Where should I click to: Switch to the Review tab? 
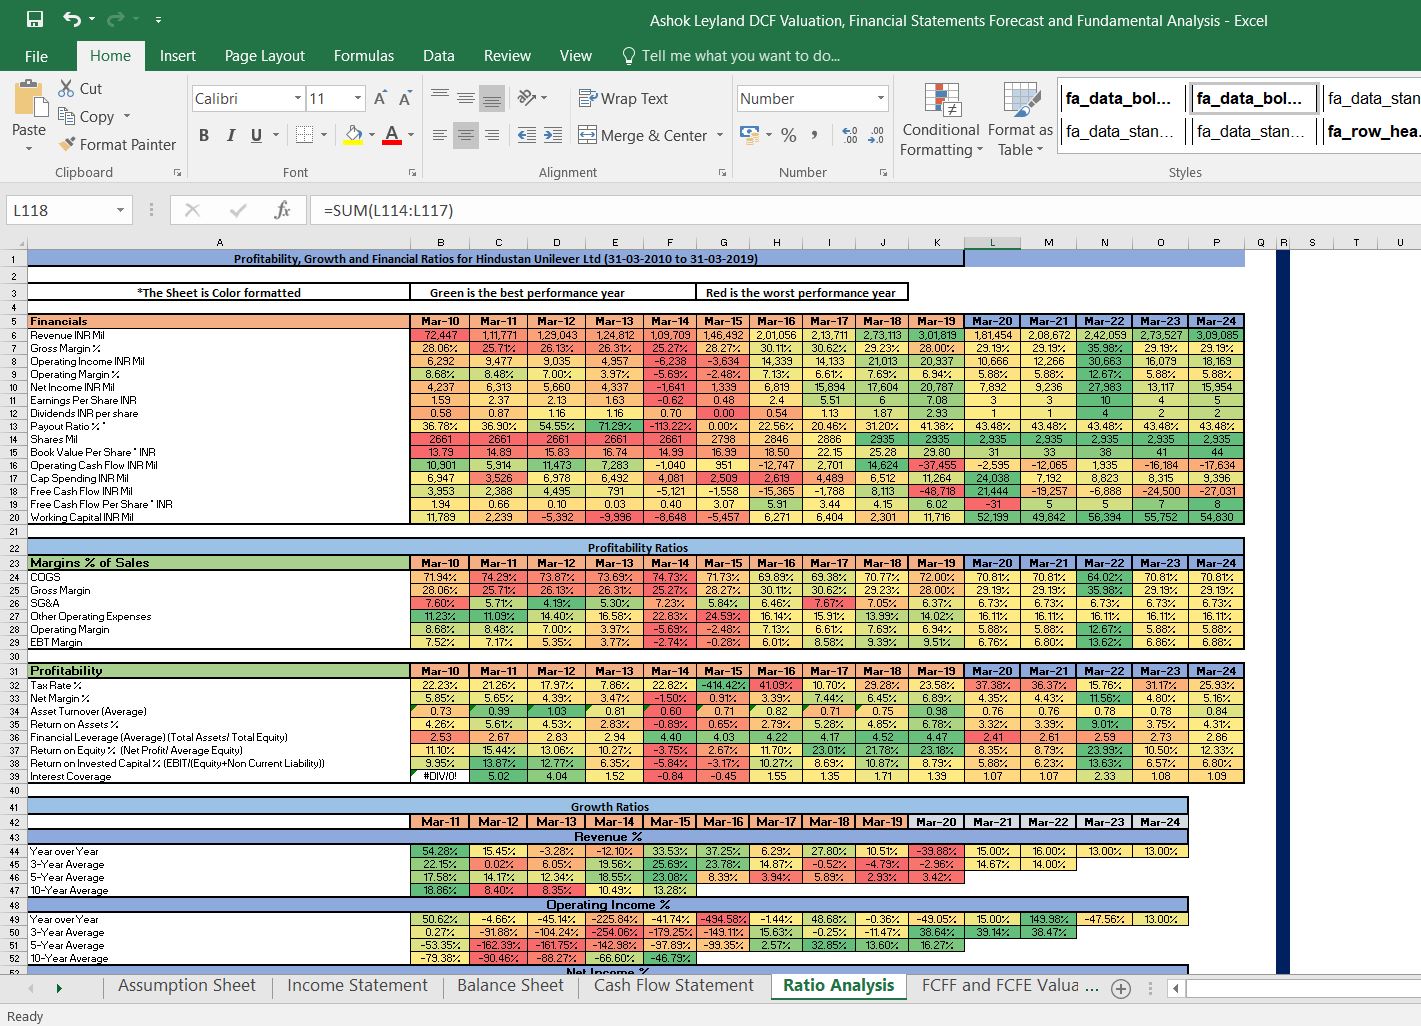pos(507,56)
